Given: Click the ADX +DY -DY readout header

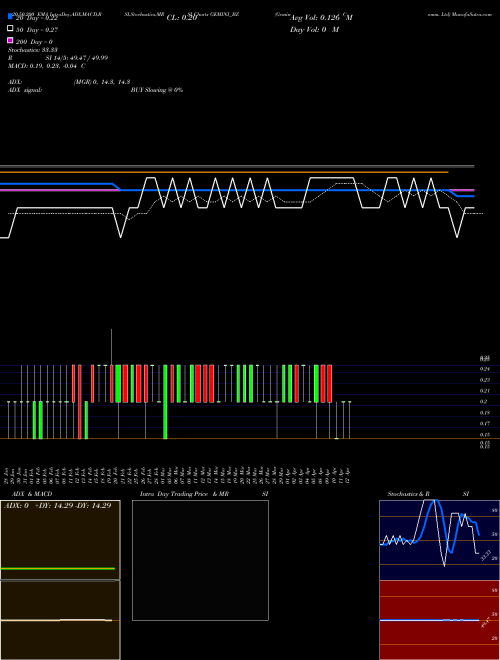Looking at the screenshot, I should (x=58, y=506).
